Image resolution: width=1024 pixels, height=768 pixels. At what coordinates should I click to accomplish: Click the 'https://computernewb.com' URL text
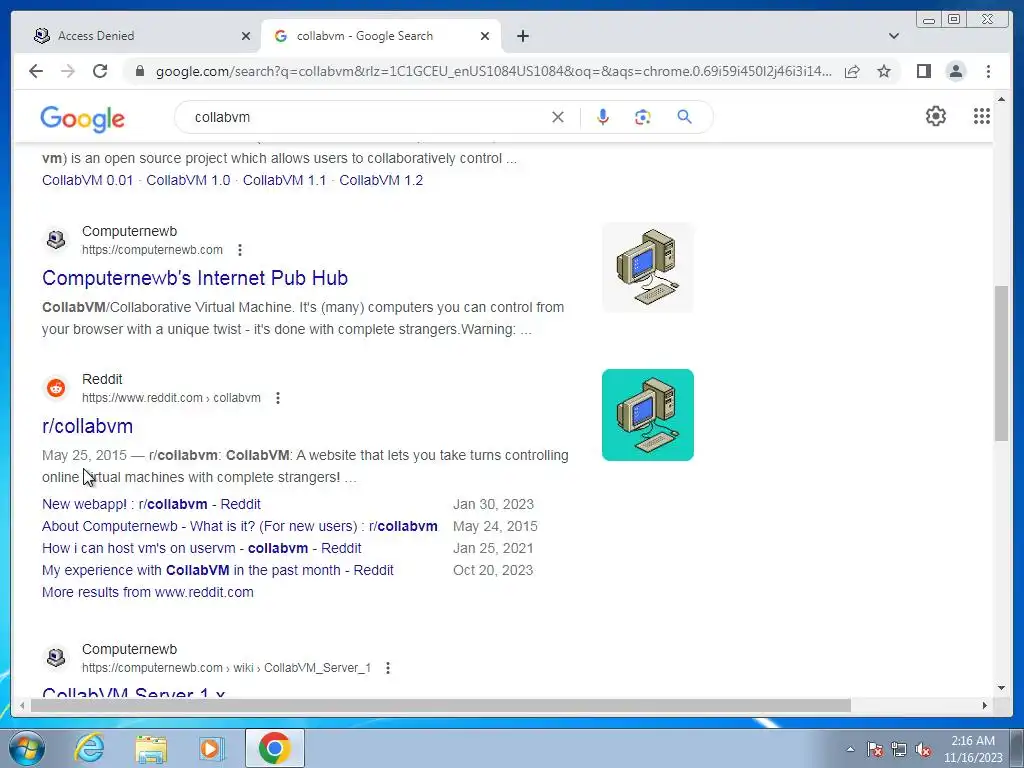(x=152, y=250)
